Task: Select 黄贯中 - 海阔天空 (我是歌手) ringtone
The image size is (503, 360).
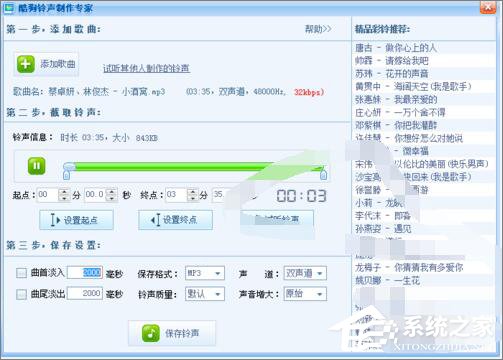Action: [x=413, y=87]
